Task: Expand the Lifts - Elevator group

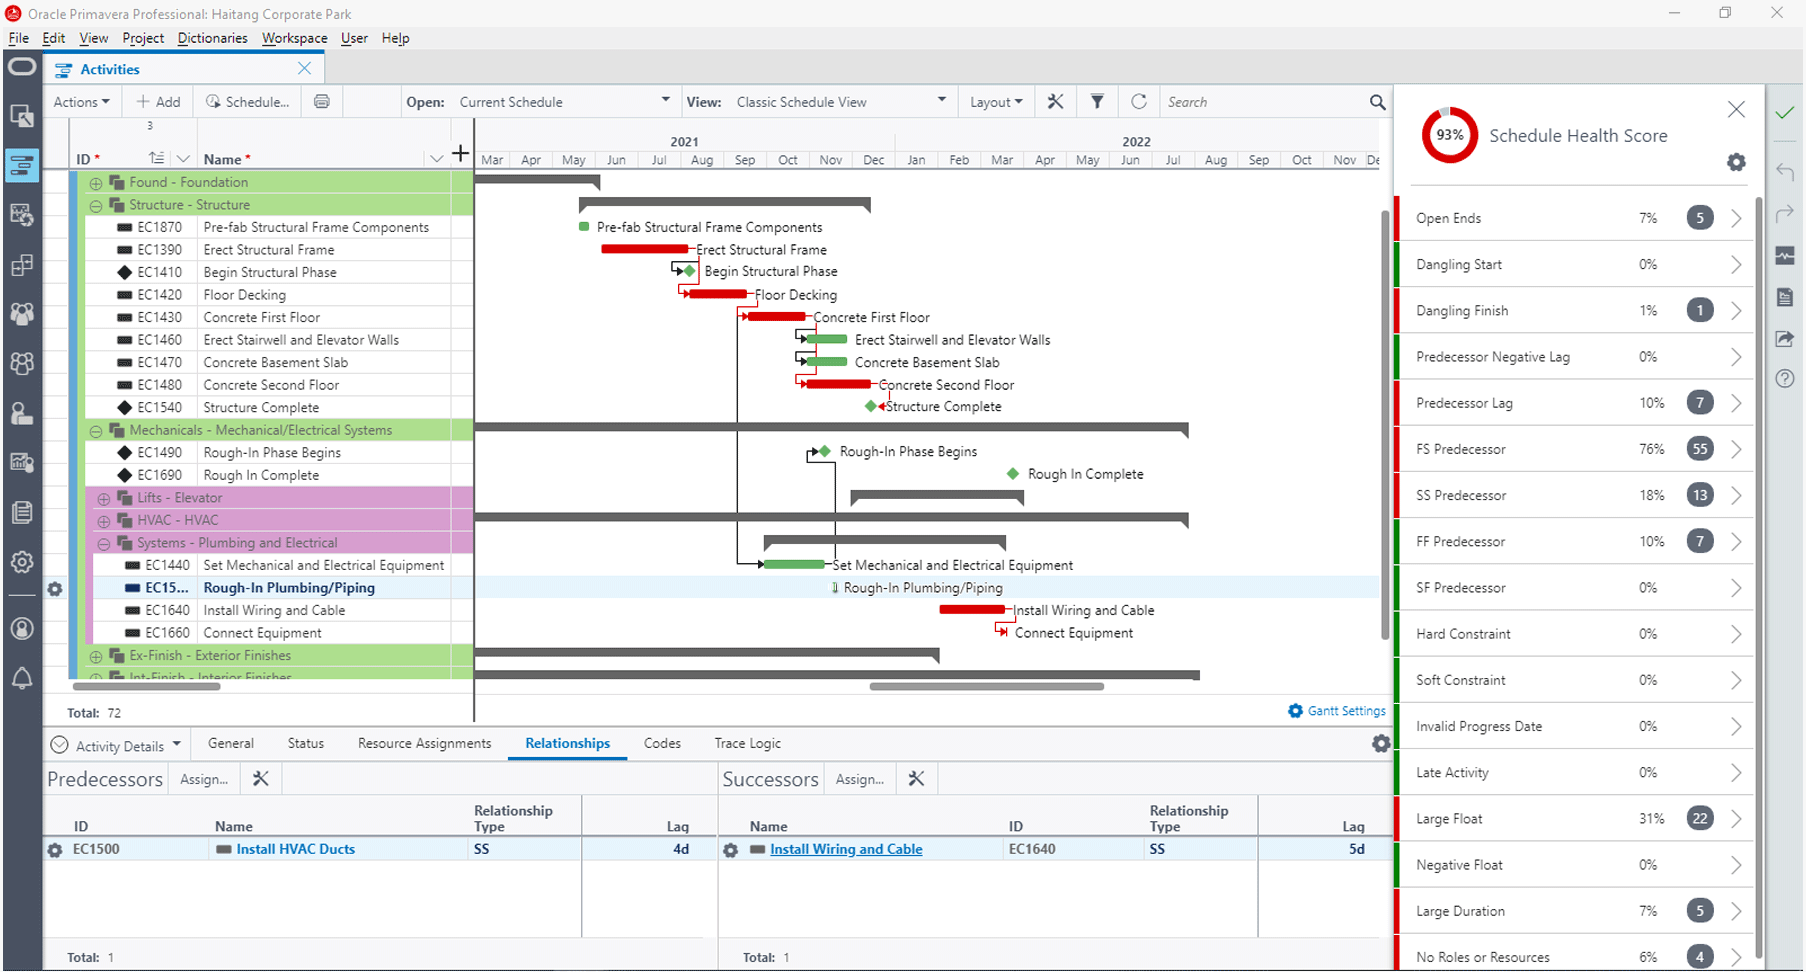Action: (104, 498)
